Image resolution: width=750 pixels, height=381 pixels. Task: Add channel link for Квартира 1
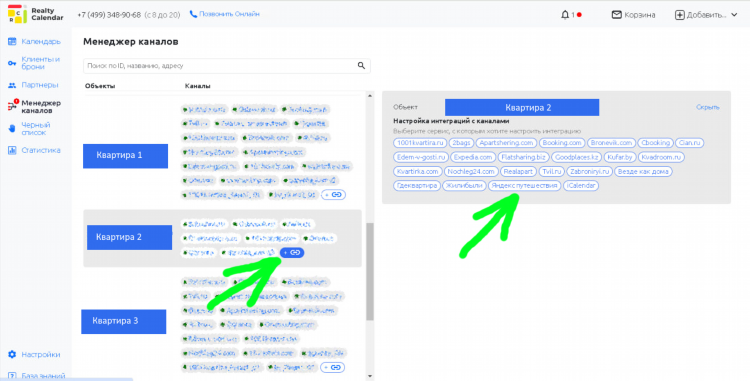(333, 195)
